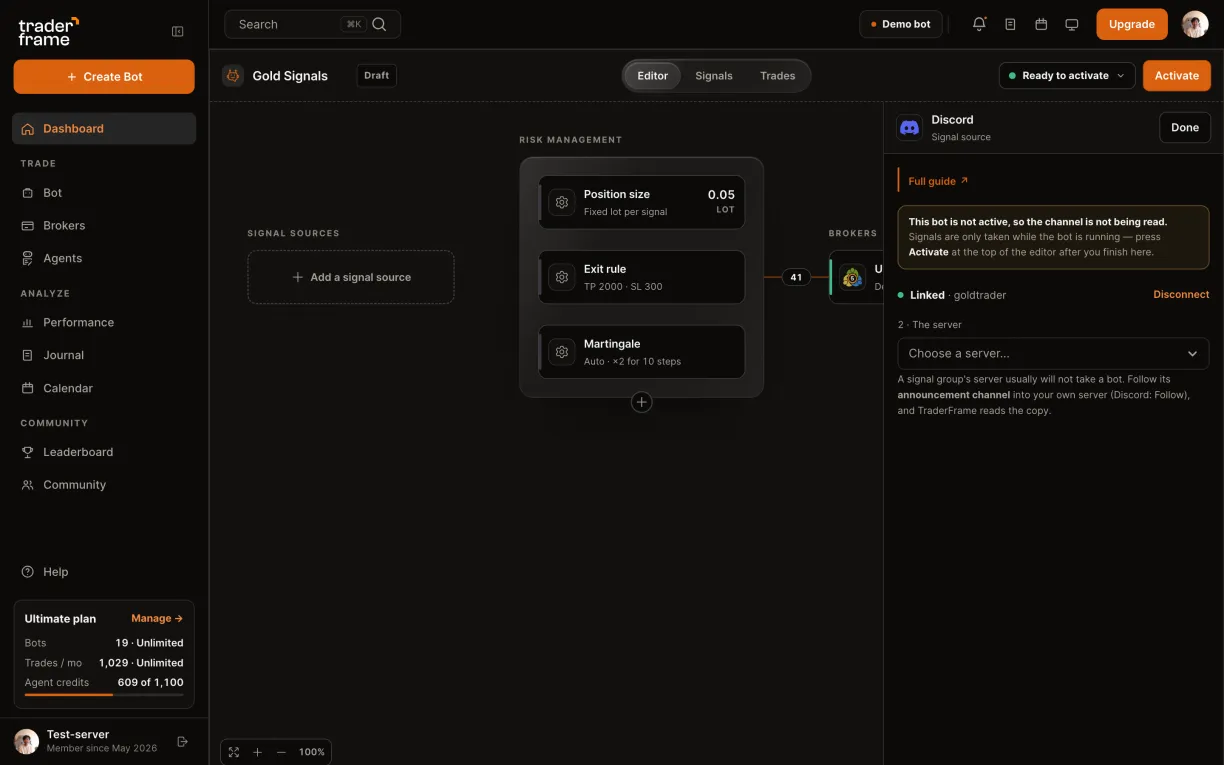
Task: Click the Upgrade button
Action: (x=1132, y=24)
